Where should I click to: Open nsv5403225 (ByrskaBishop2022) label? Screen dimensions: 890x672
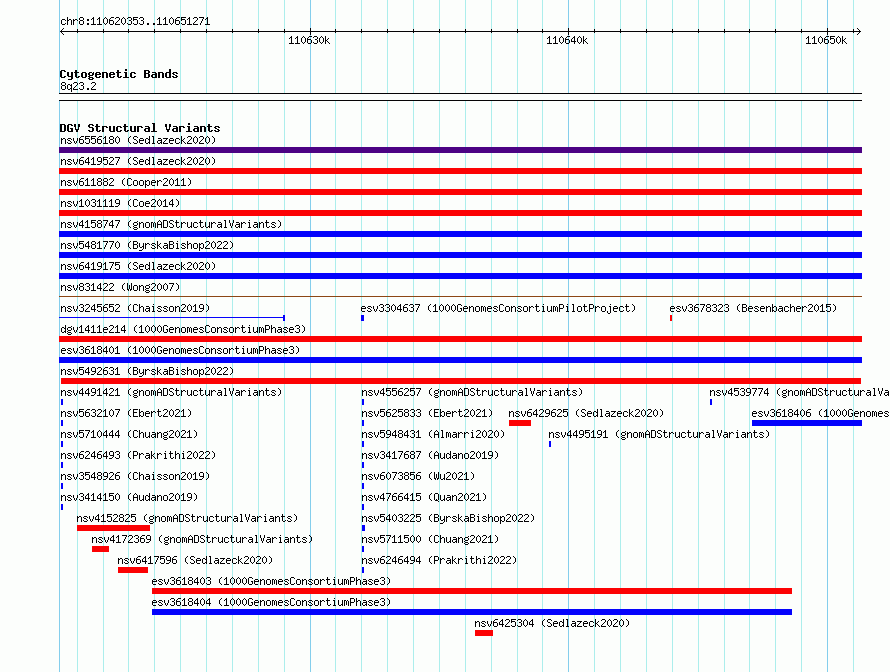tap(448, 518)
